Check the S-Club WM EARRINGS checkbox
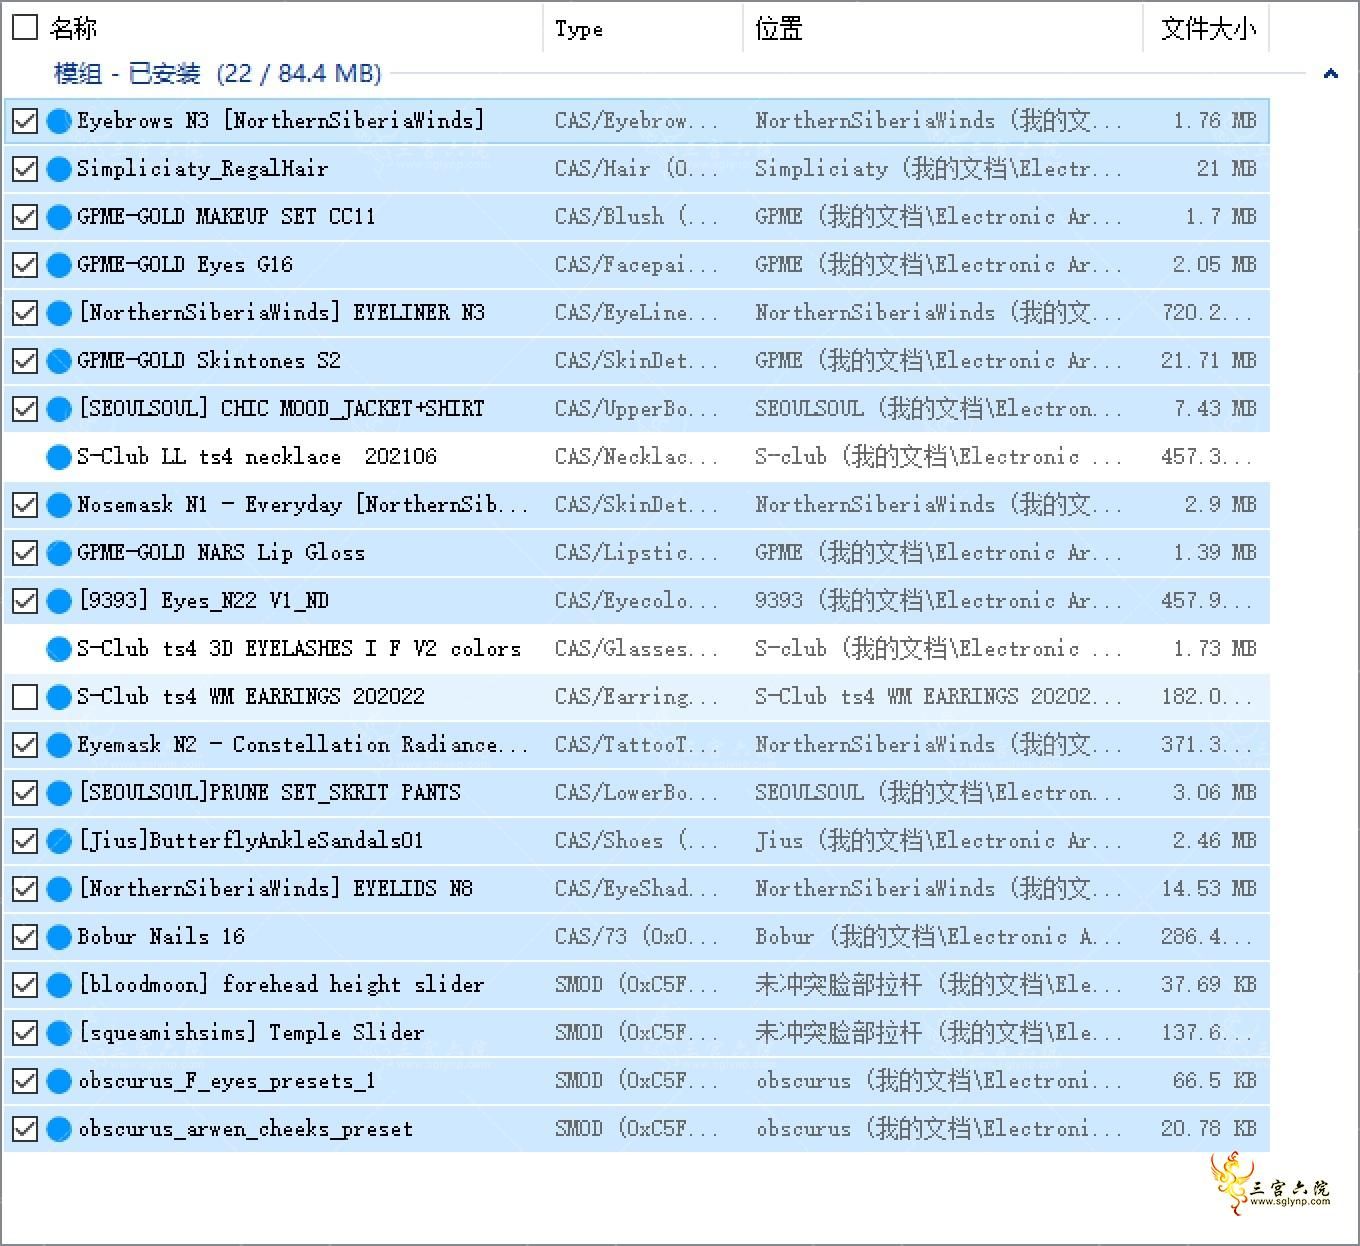This screenshot has width=1360, height=1246. [24, 698]
